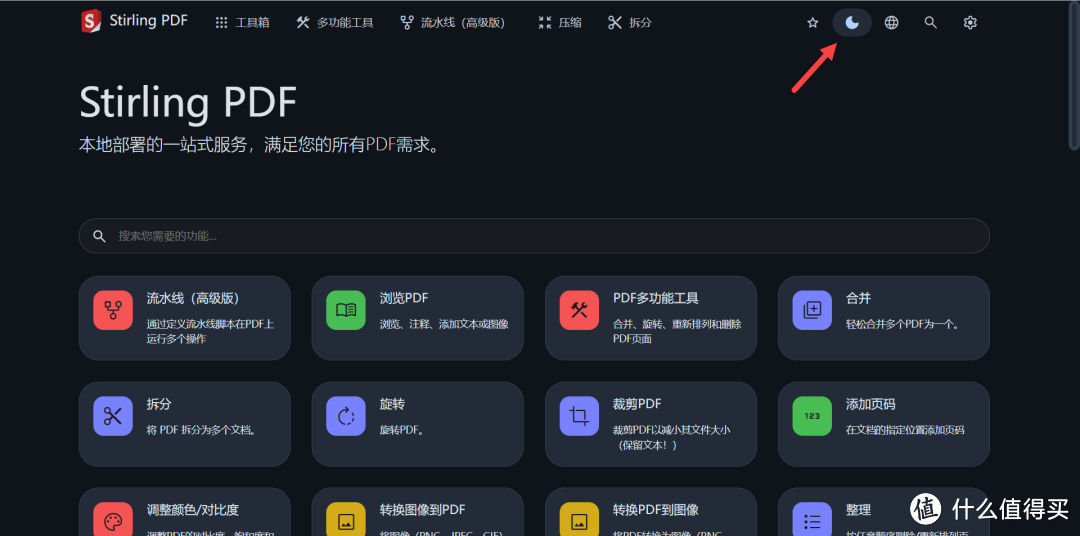Toggle dark mode moon icon
Image resolution: width=1080 pixels, height=536 pixels.
(x=852, y=23)
